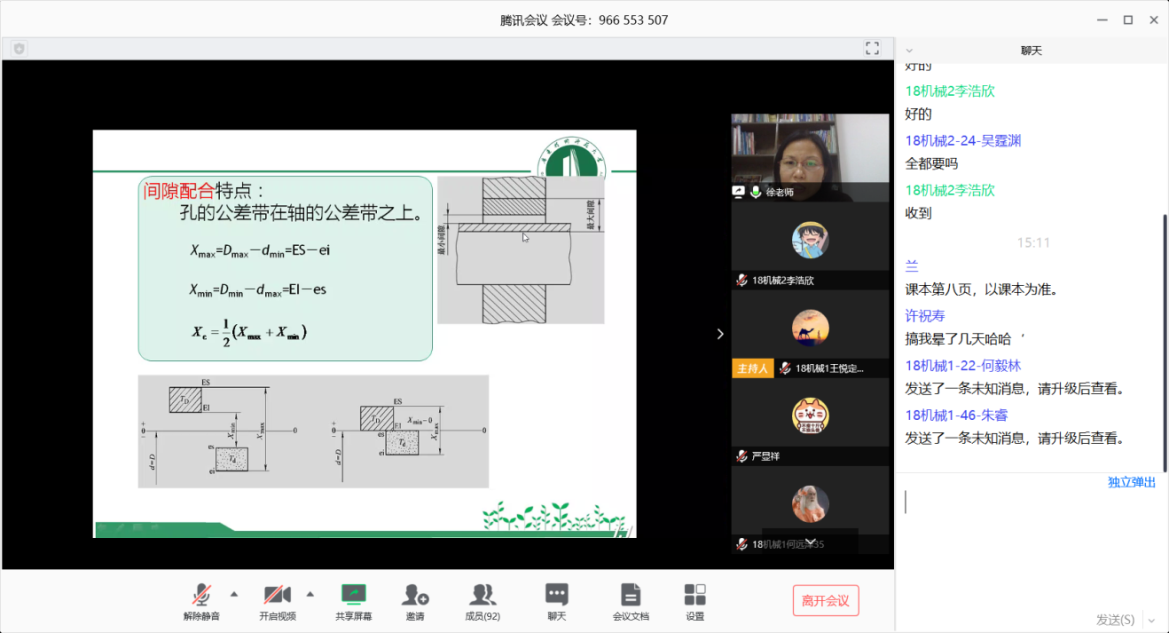Viewport: 1169px width, 633px height.
Task: Click the 独立弹出 pop-out link
Action: (1131, 482)
